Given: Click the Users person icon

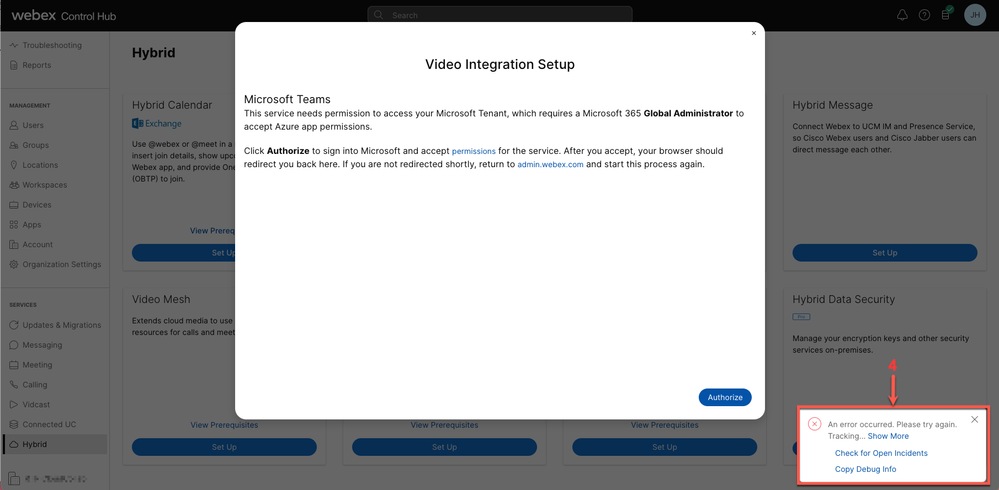Looking at the screenshot, I should (13, 126).
